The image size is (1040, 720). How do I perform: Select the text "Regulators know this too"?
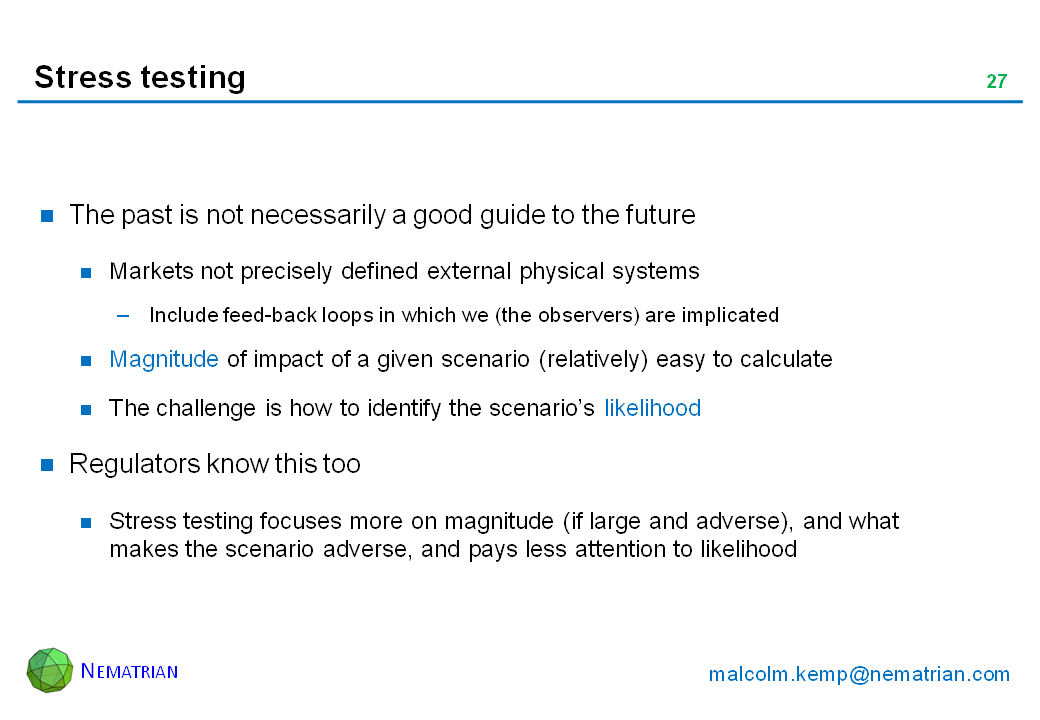point(215,464)
